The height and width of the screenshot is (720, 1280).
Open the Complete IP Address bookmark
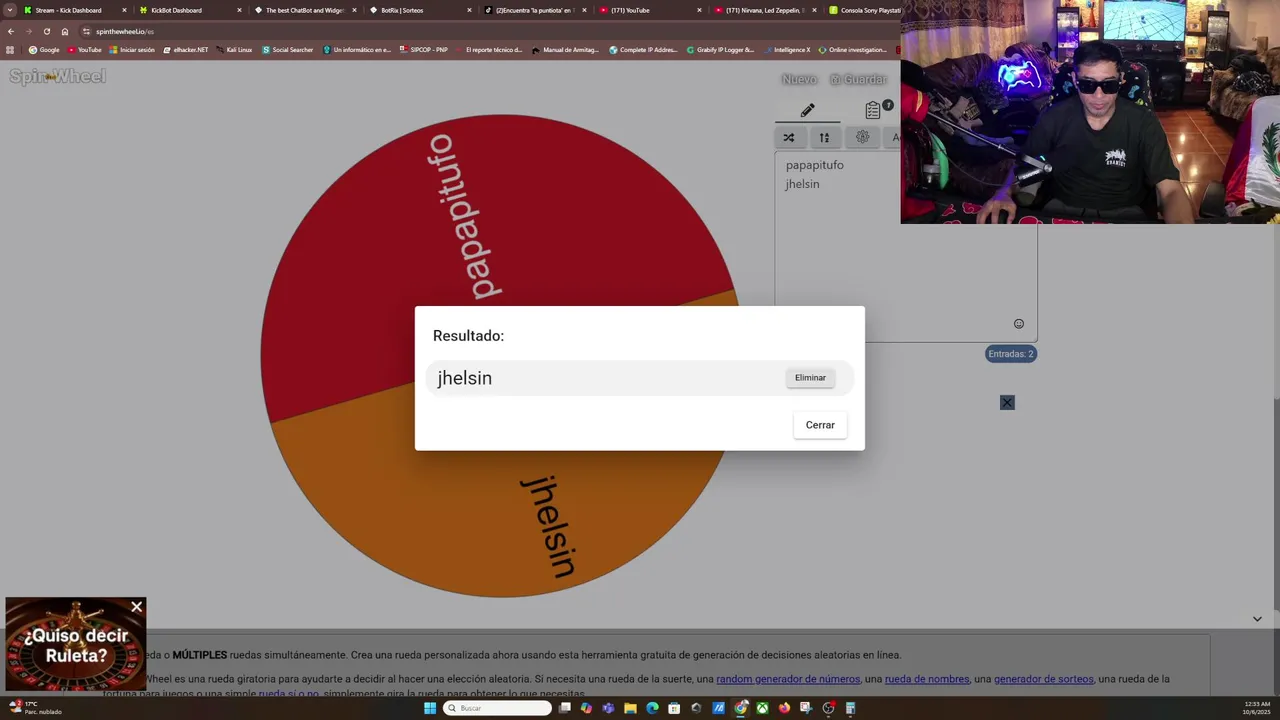pyautogui.click(x=643, y=50)
